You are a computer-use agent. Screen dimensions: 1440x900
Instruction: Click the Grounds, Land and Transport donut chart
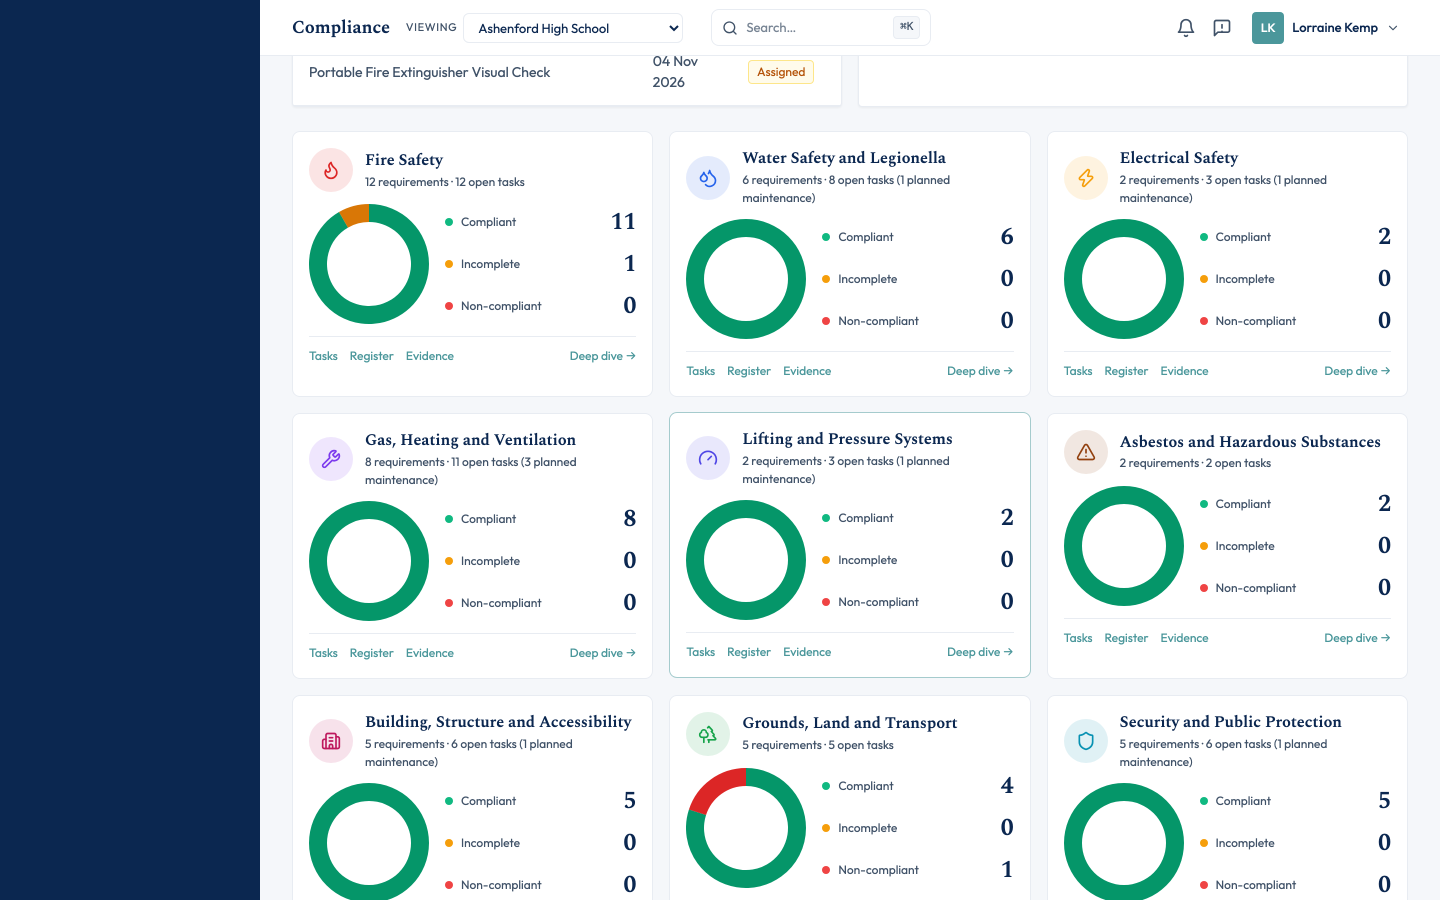(x=746, y=828)
